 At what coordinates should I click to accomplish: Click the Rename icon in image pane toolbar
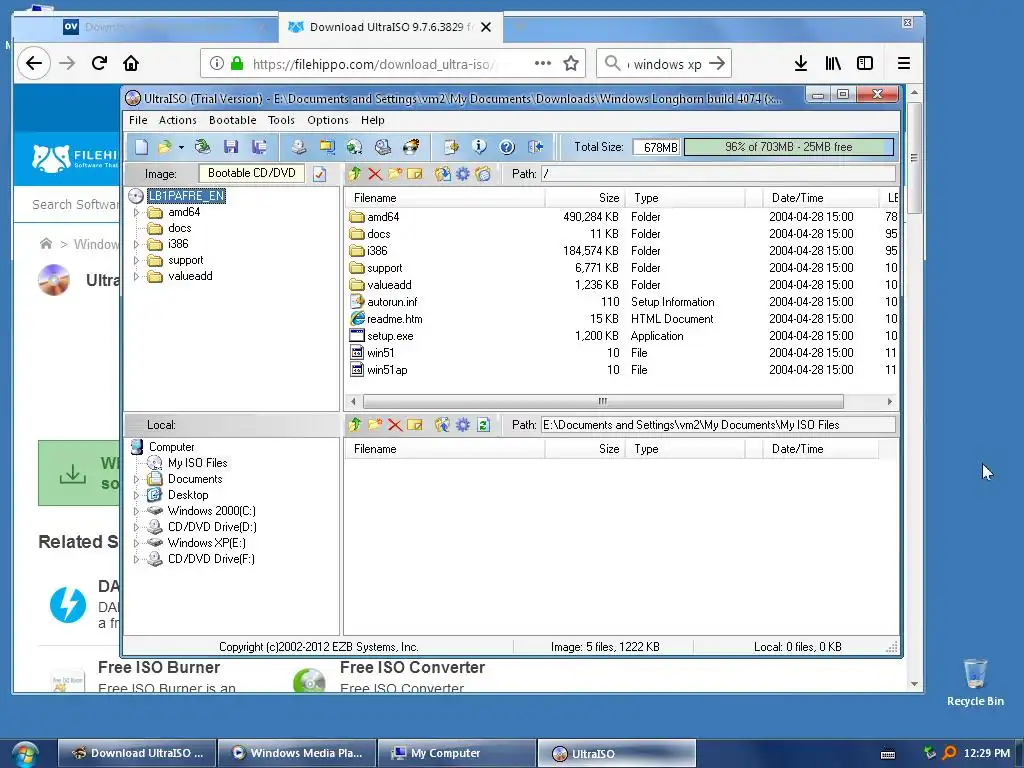click(x=415, y=174)
